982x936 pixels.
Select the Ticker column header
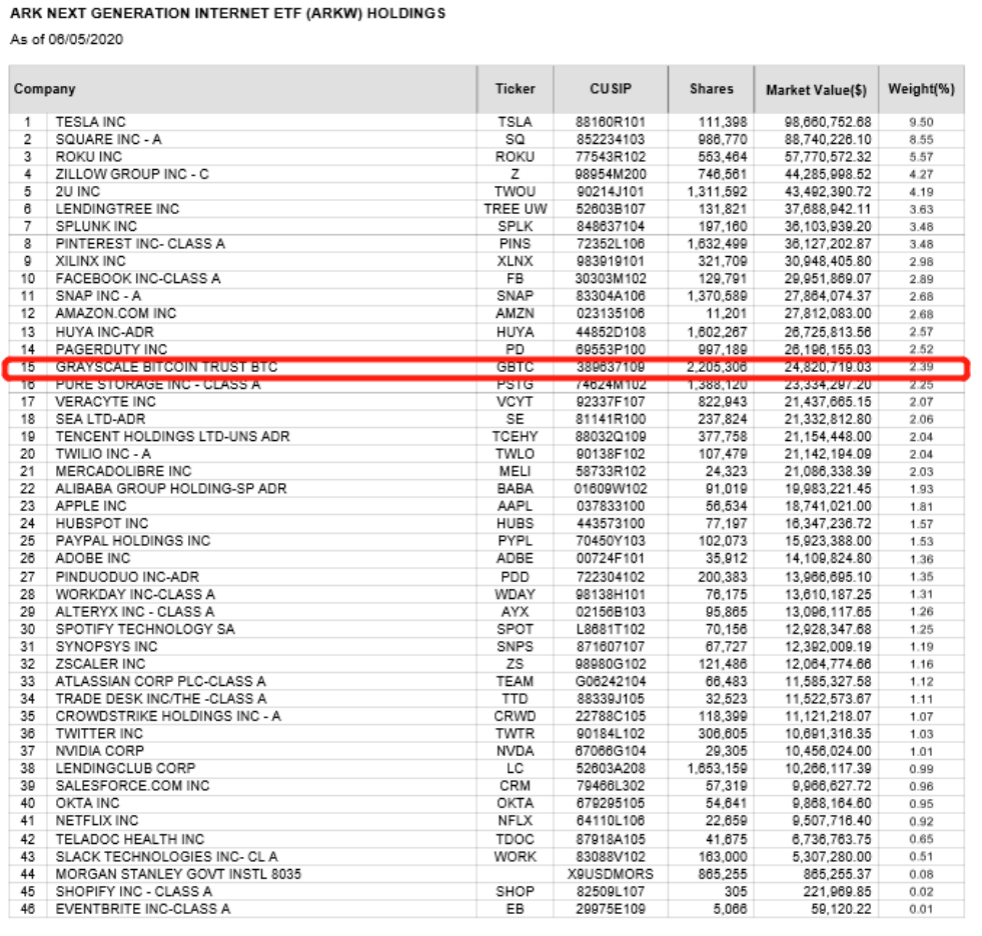(515, 89)
